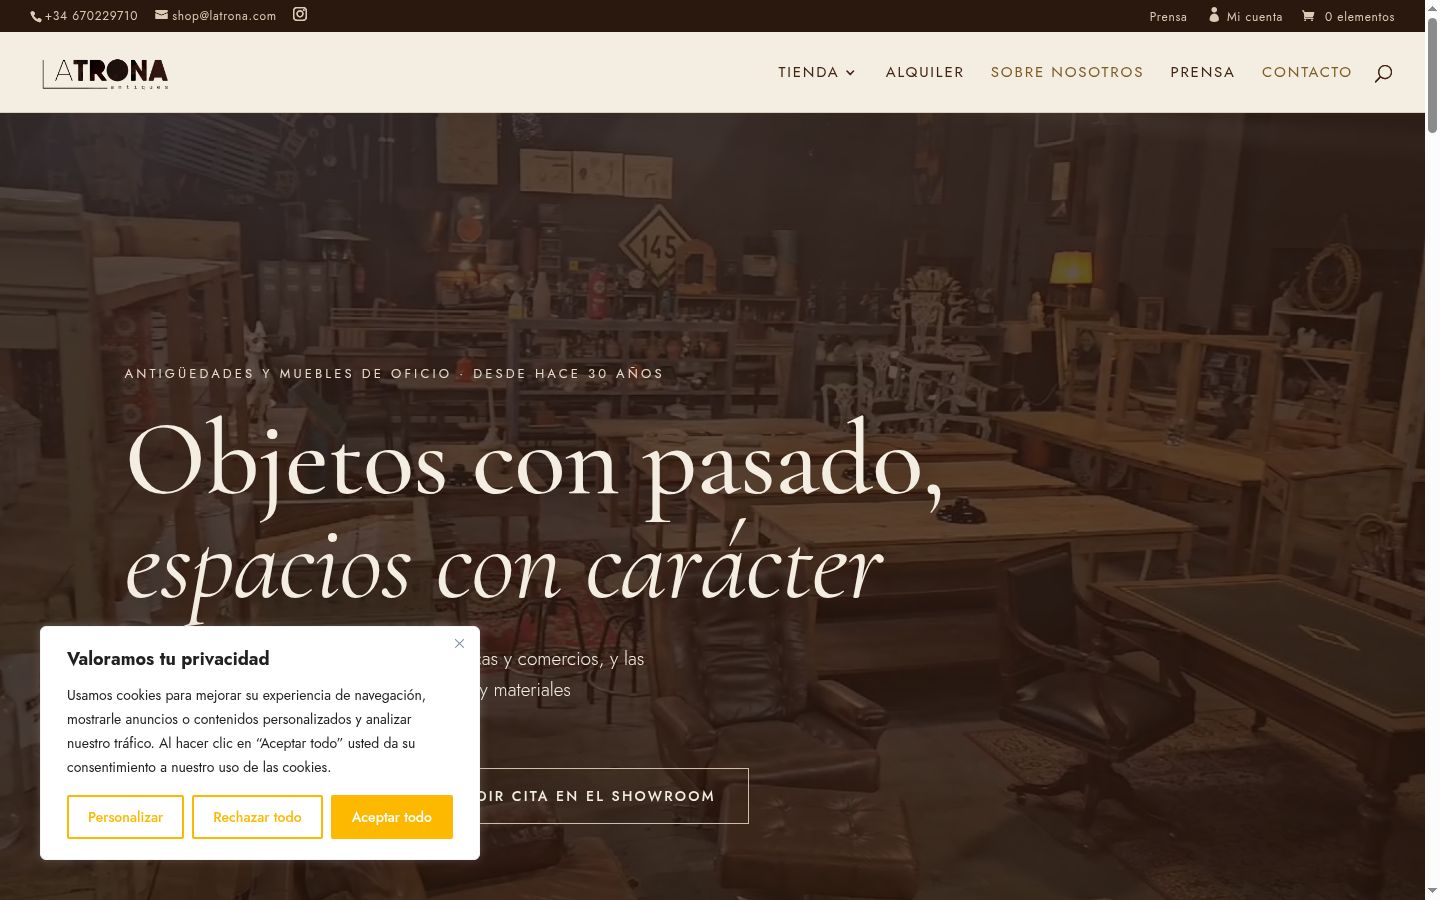Image resolution: width=1440 pixels, height=900 pixels.
Task: Click the 'Valoramos tu privacidad' heading
Action: 168,659
